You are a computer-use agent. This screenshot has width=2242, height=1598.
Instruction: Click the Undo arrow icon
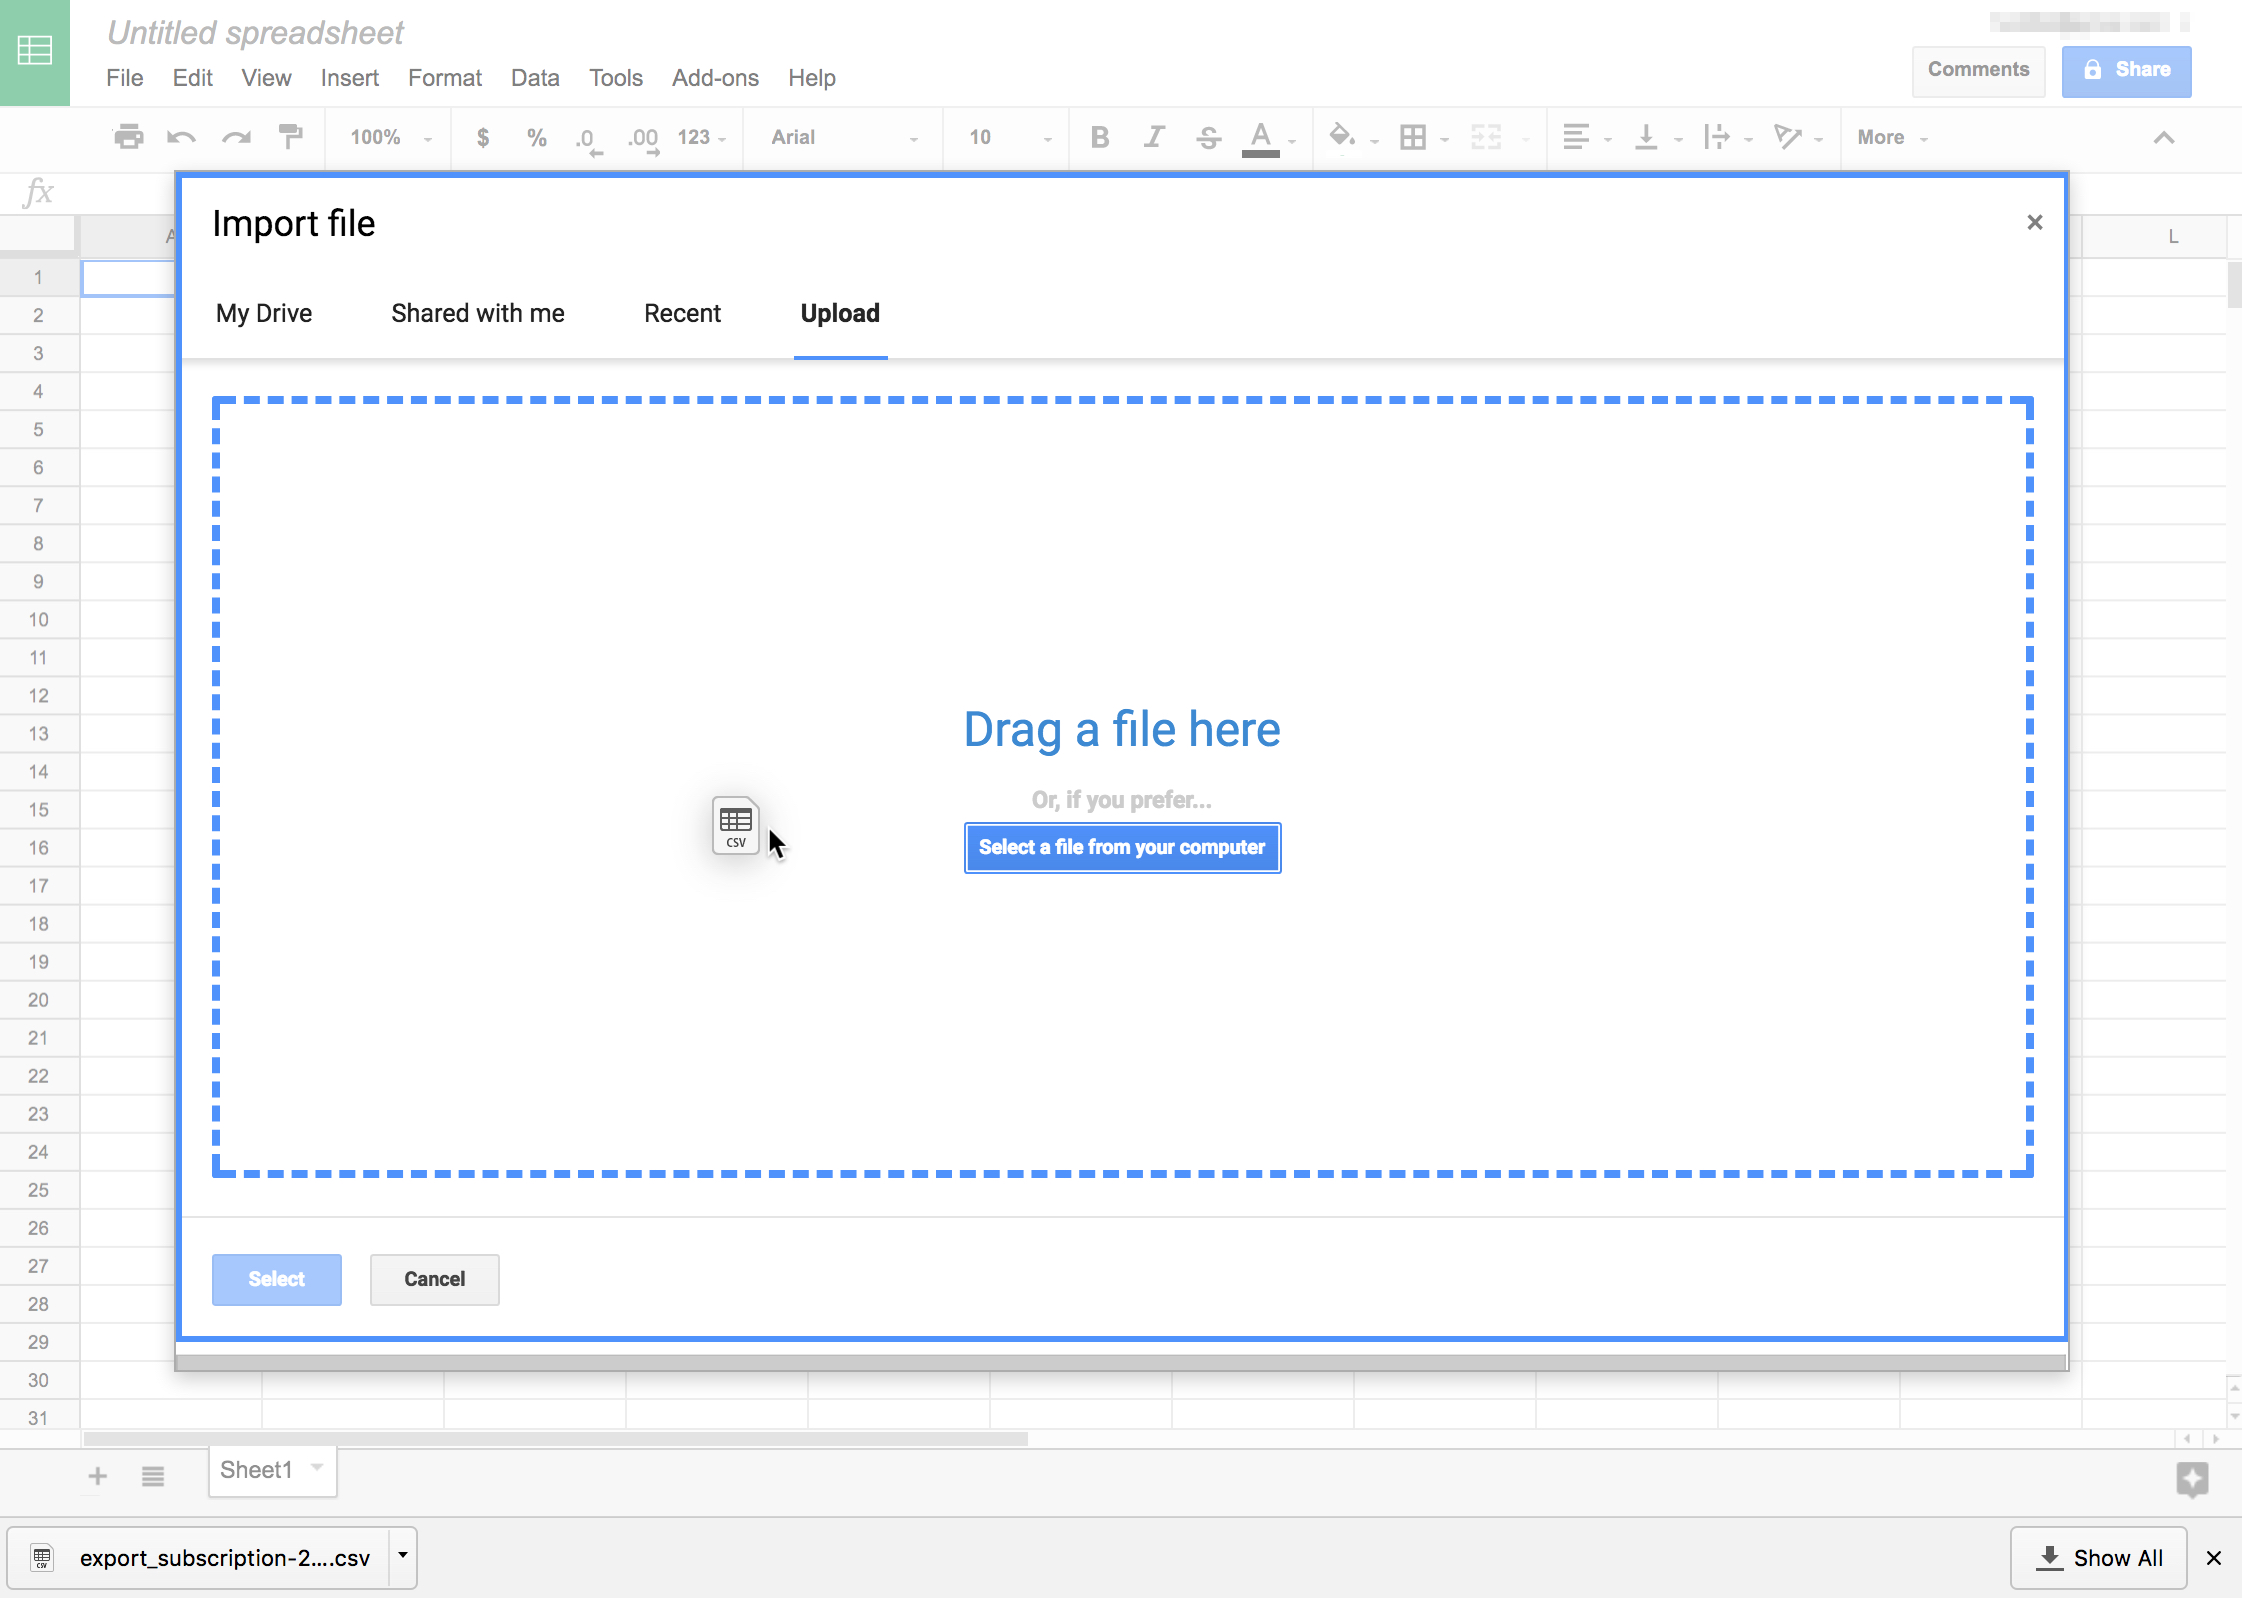(x=181, y=137)
